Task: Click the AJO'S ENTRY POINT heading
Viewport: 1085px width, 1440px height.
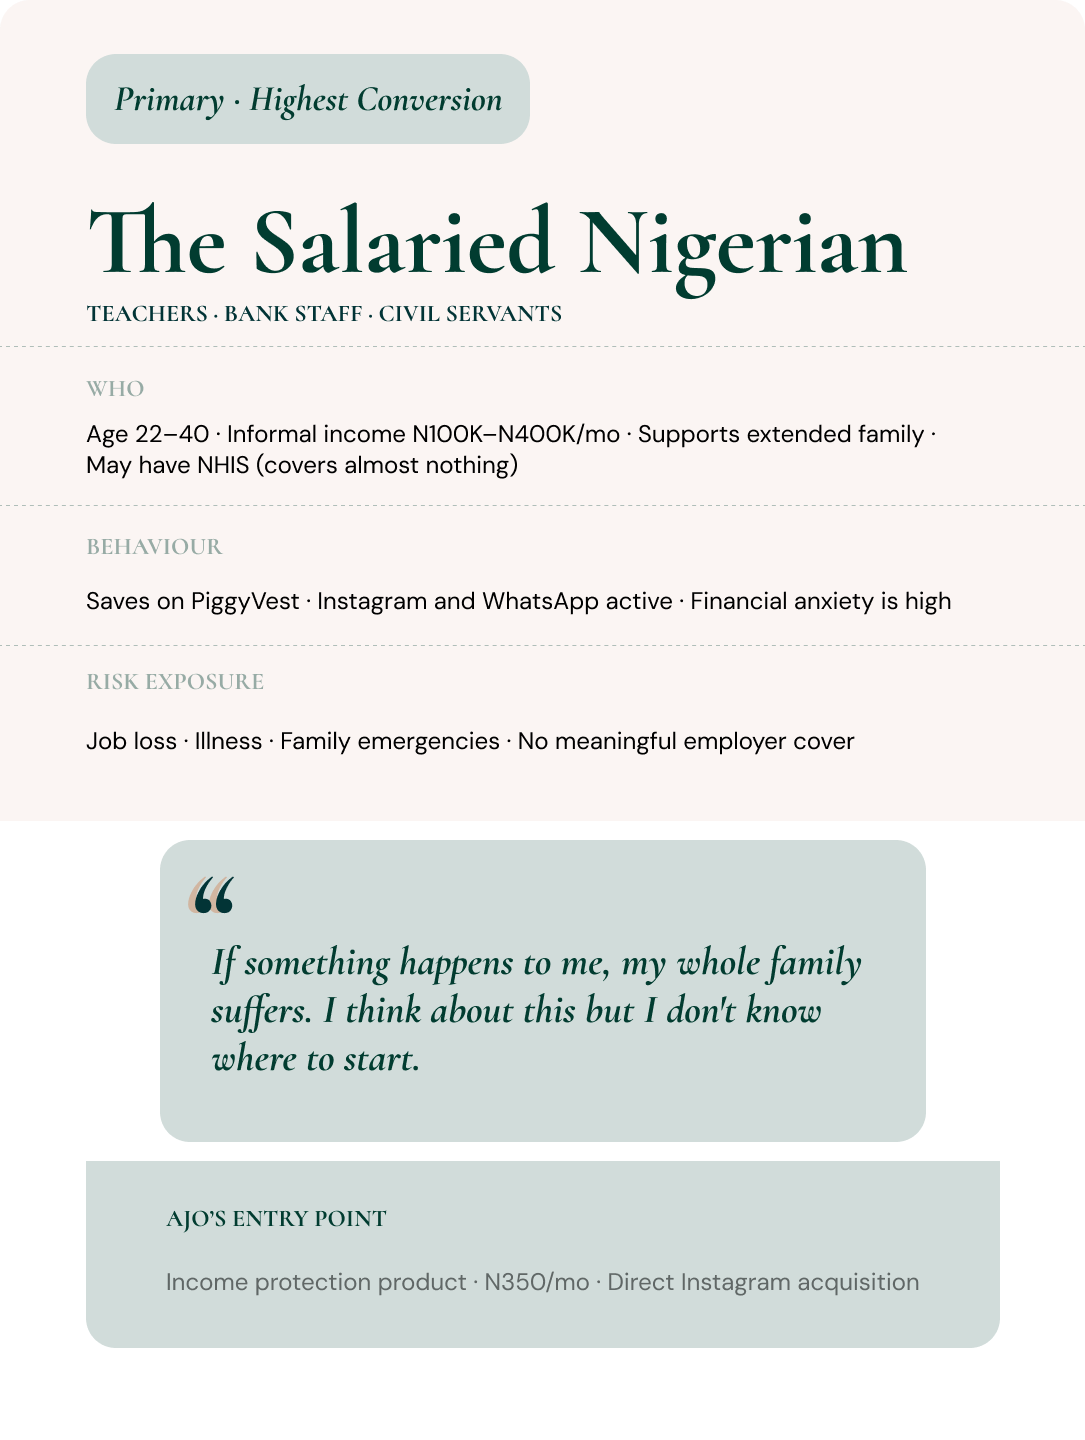Action: click(276, 1219)
